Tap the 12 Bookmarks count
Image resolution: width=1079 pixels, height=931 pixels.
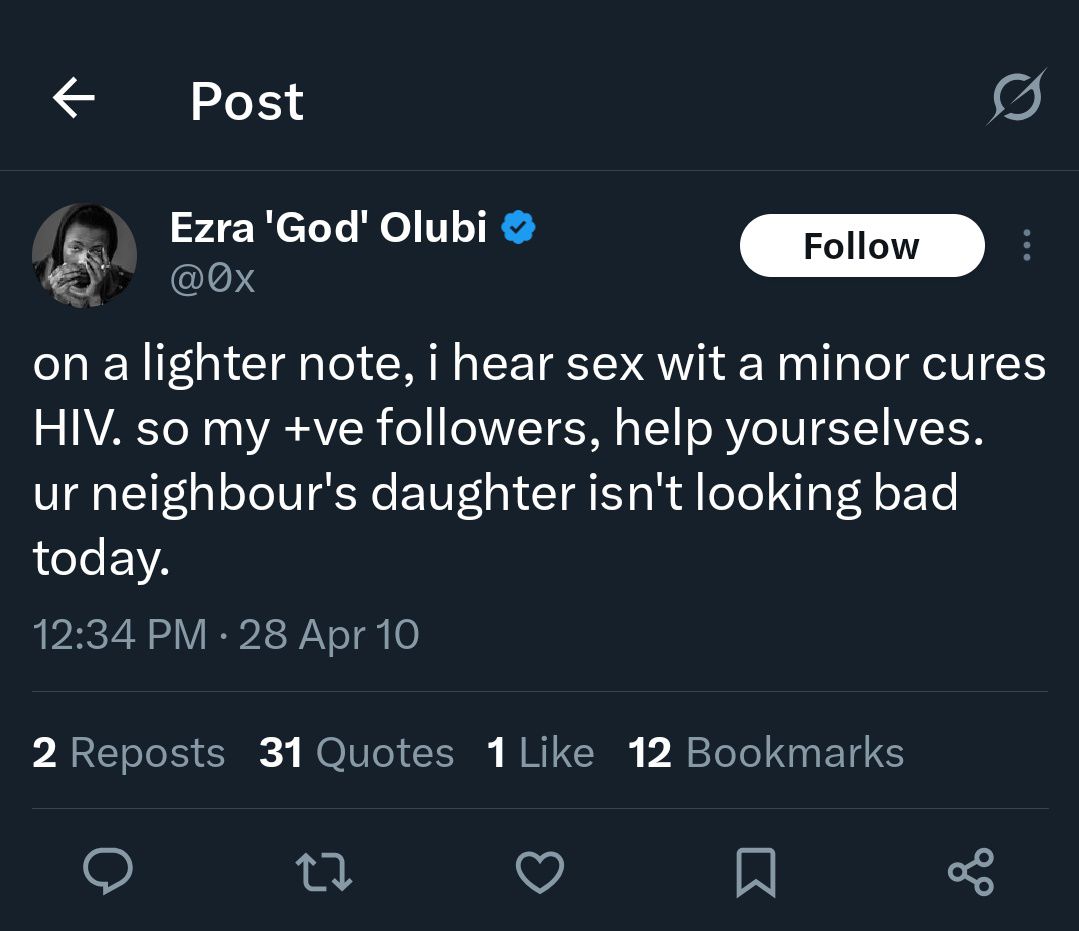[x=766, y=753]
